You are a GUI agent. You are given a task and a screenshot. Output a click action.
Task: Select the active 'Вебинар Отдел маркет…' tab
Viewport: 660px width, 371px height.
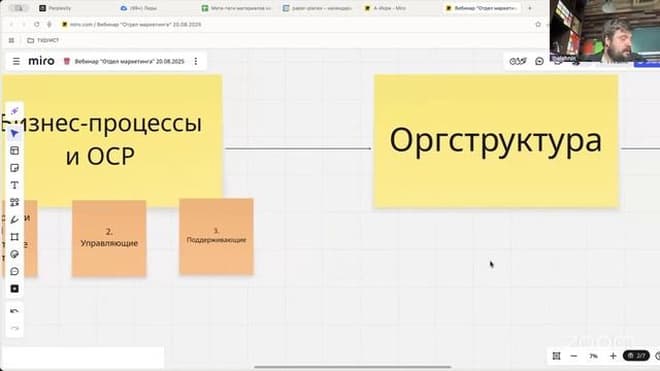(481, 8)
